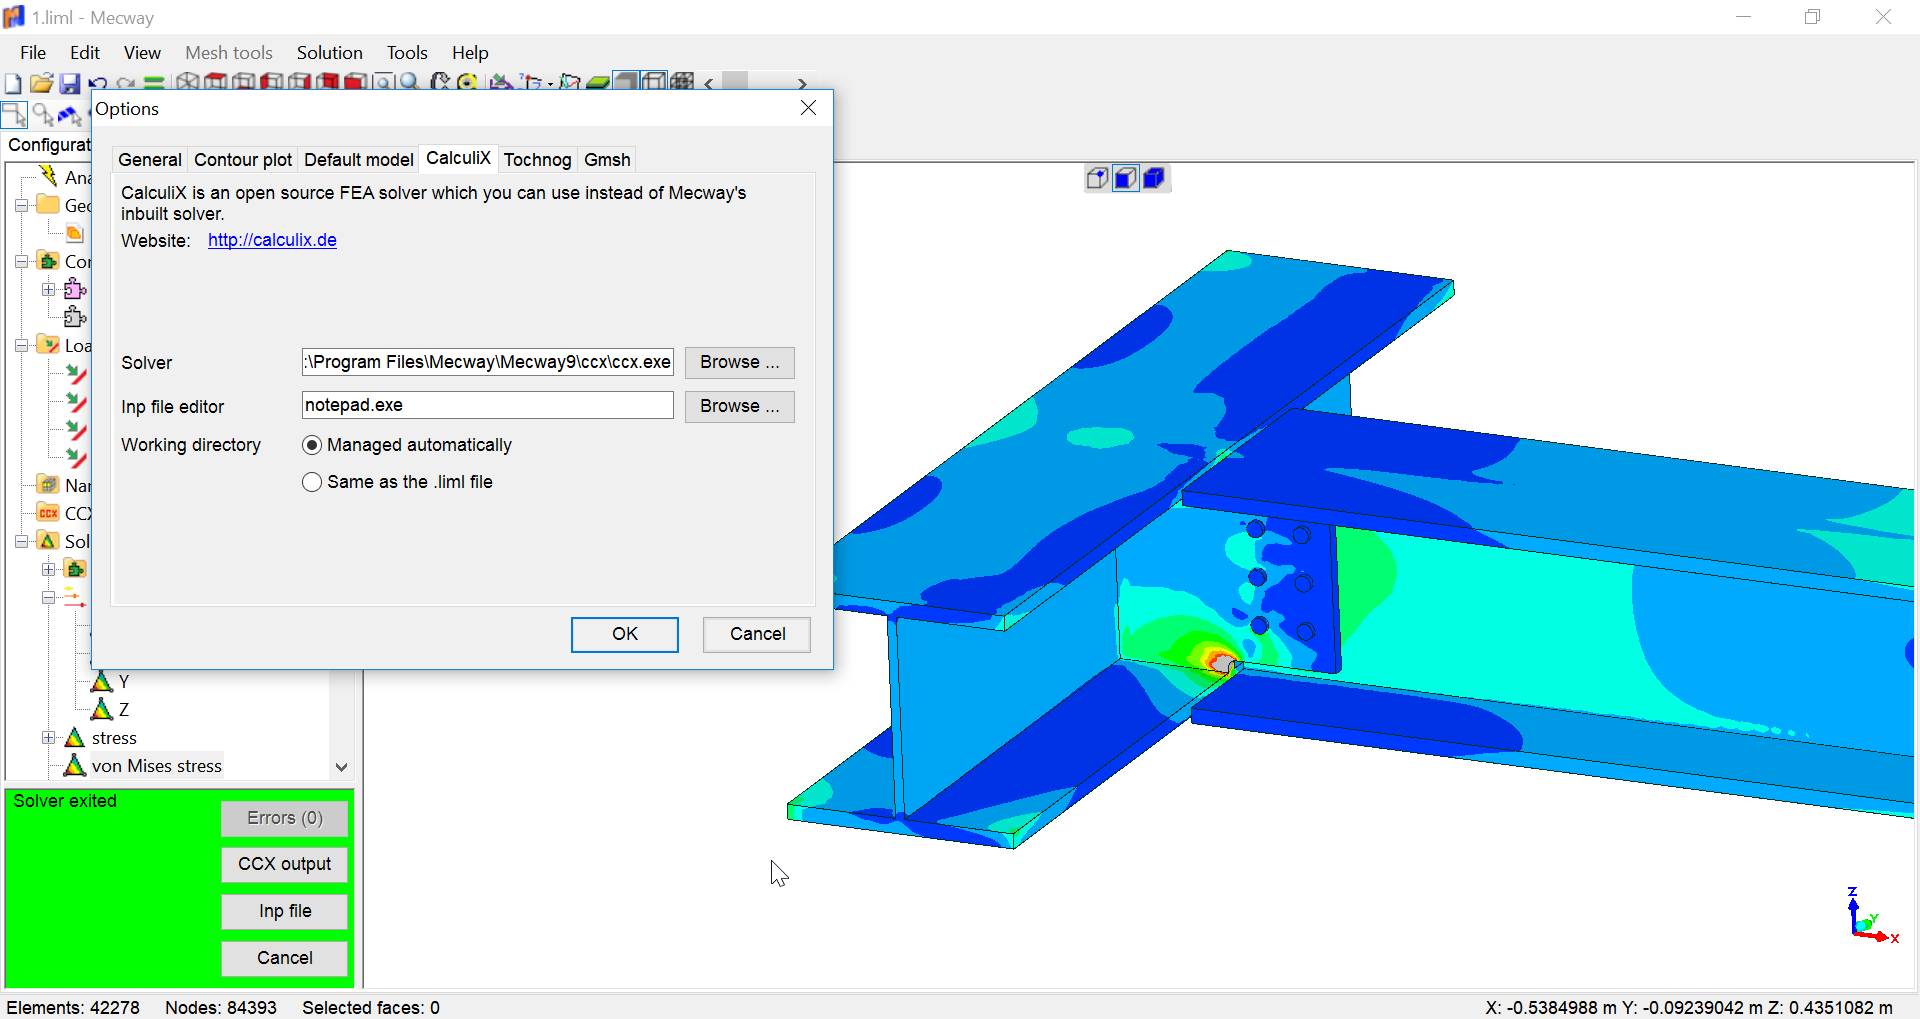Switch to the Contour plot tab
This screenshot has height=1019, width=1920.
[x=243, y=160]
